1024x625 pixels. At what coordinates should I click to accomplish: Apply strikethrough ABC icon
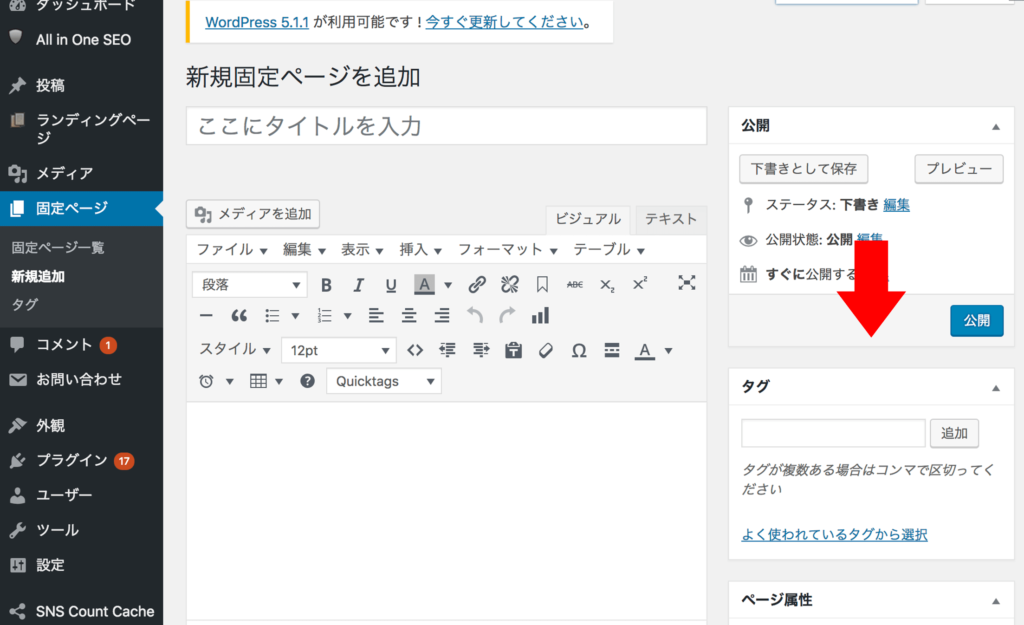575,284
